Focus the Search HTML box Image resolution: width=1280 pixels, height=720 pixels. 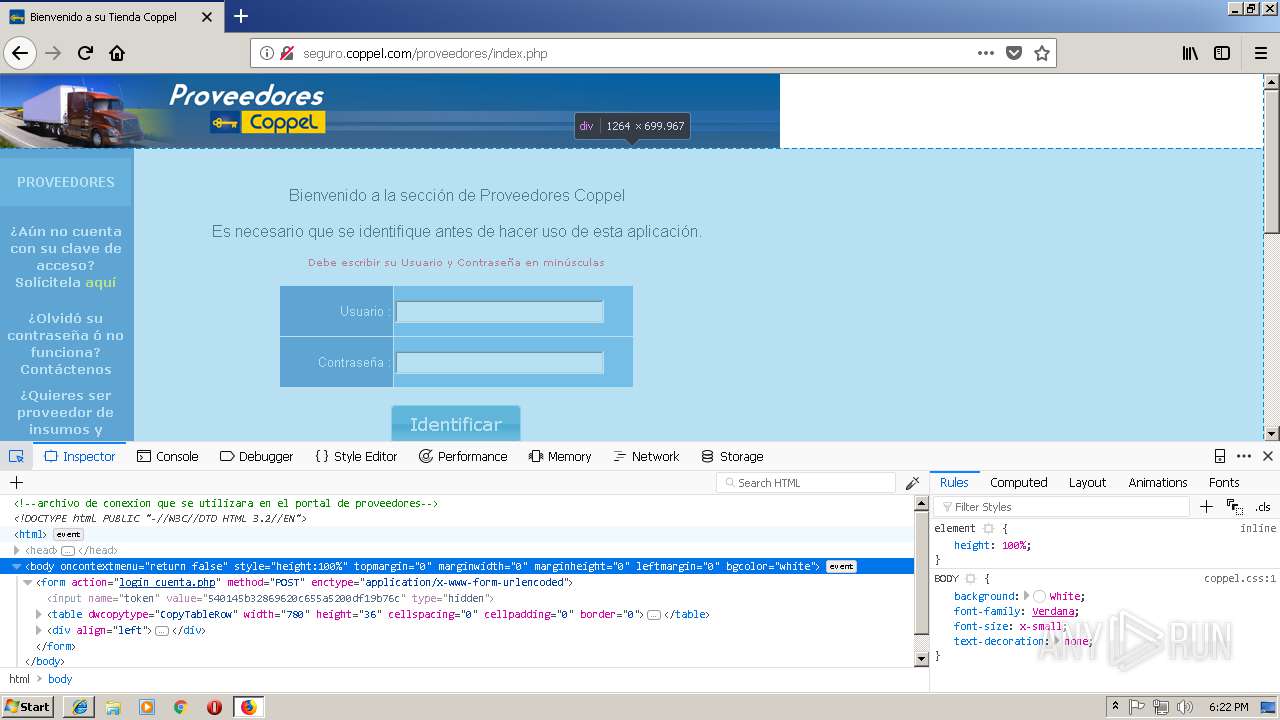point(806,483)
